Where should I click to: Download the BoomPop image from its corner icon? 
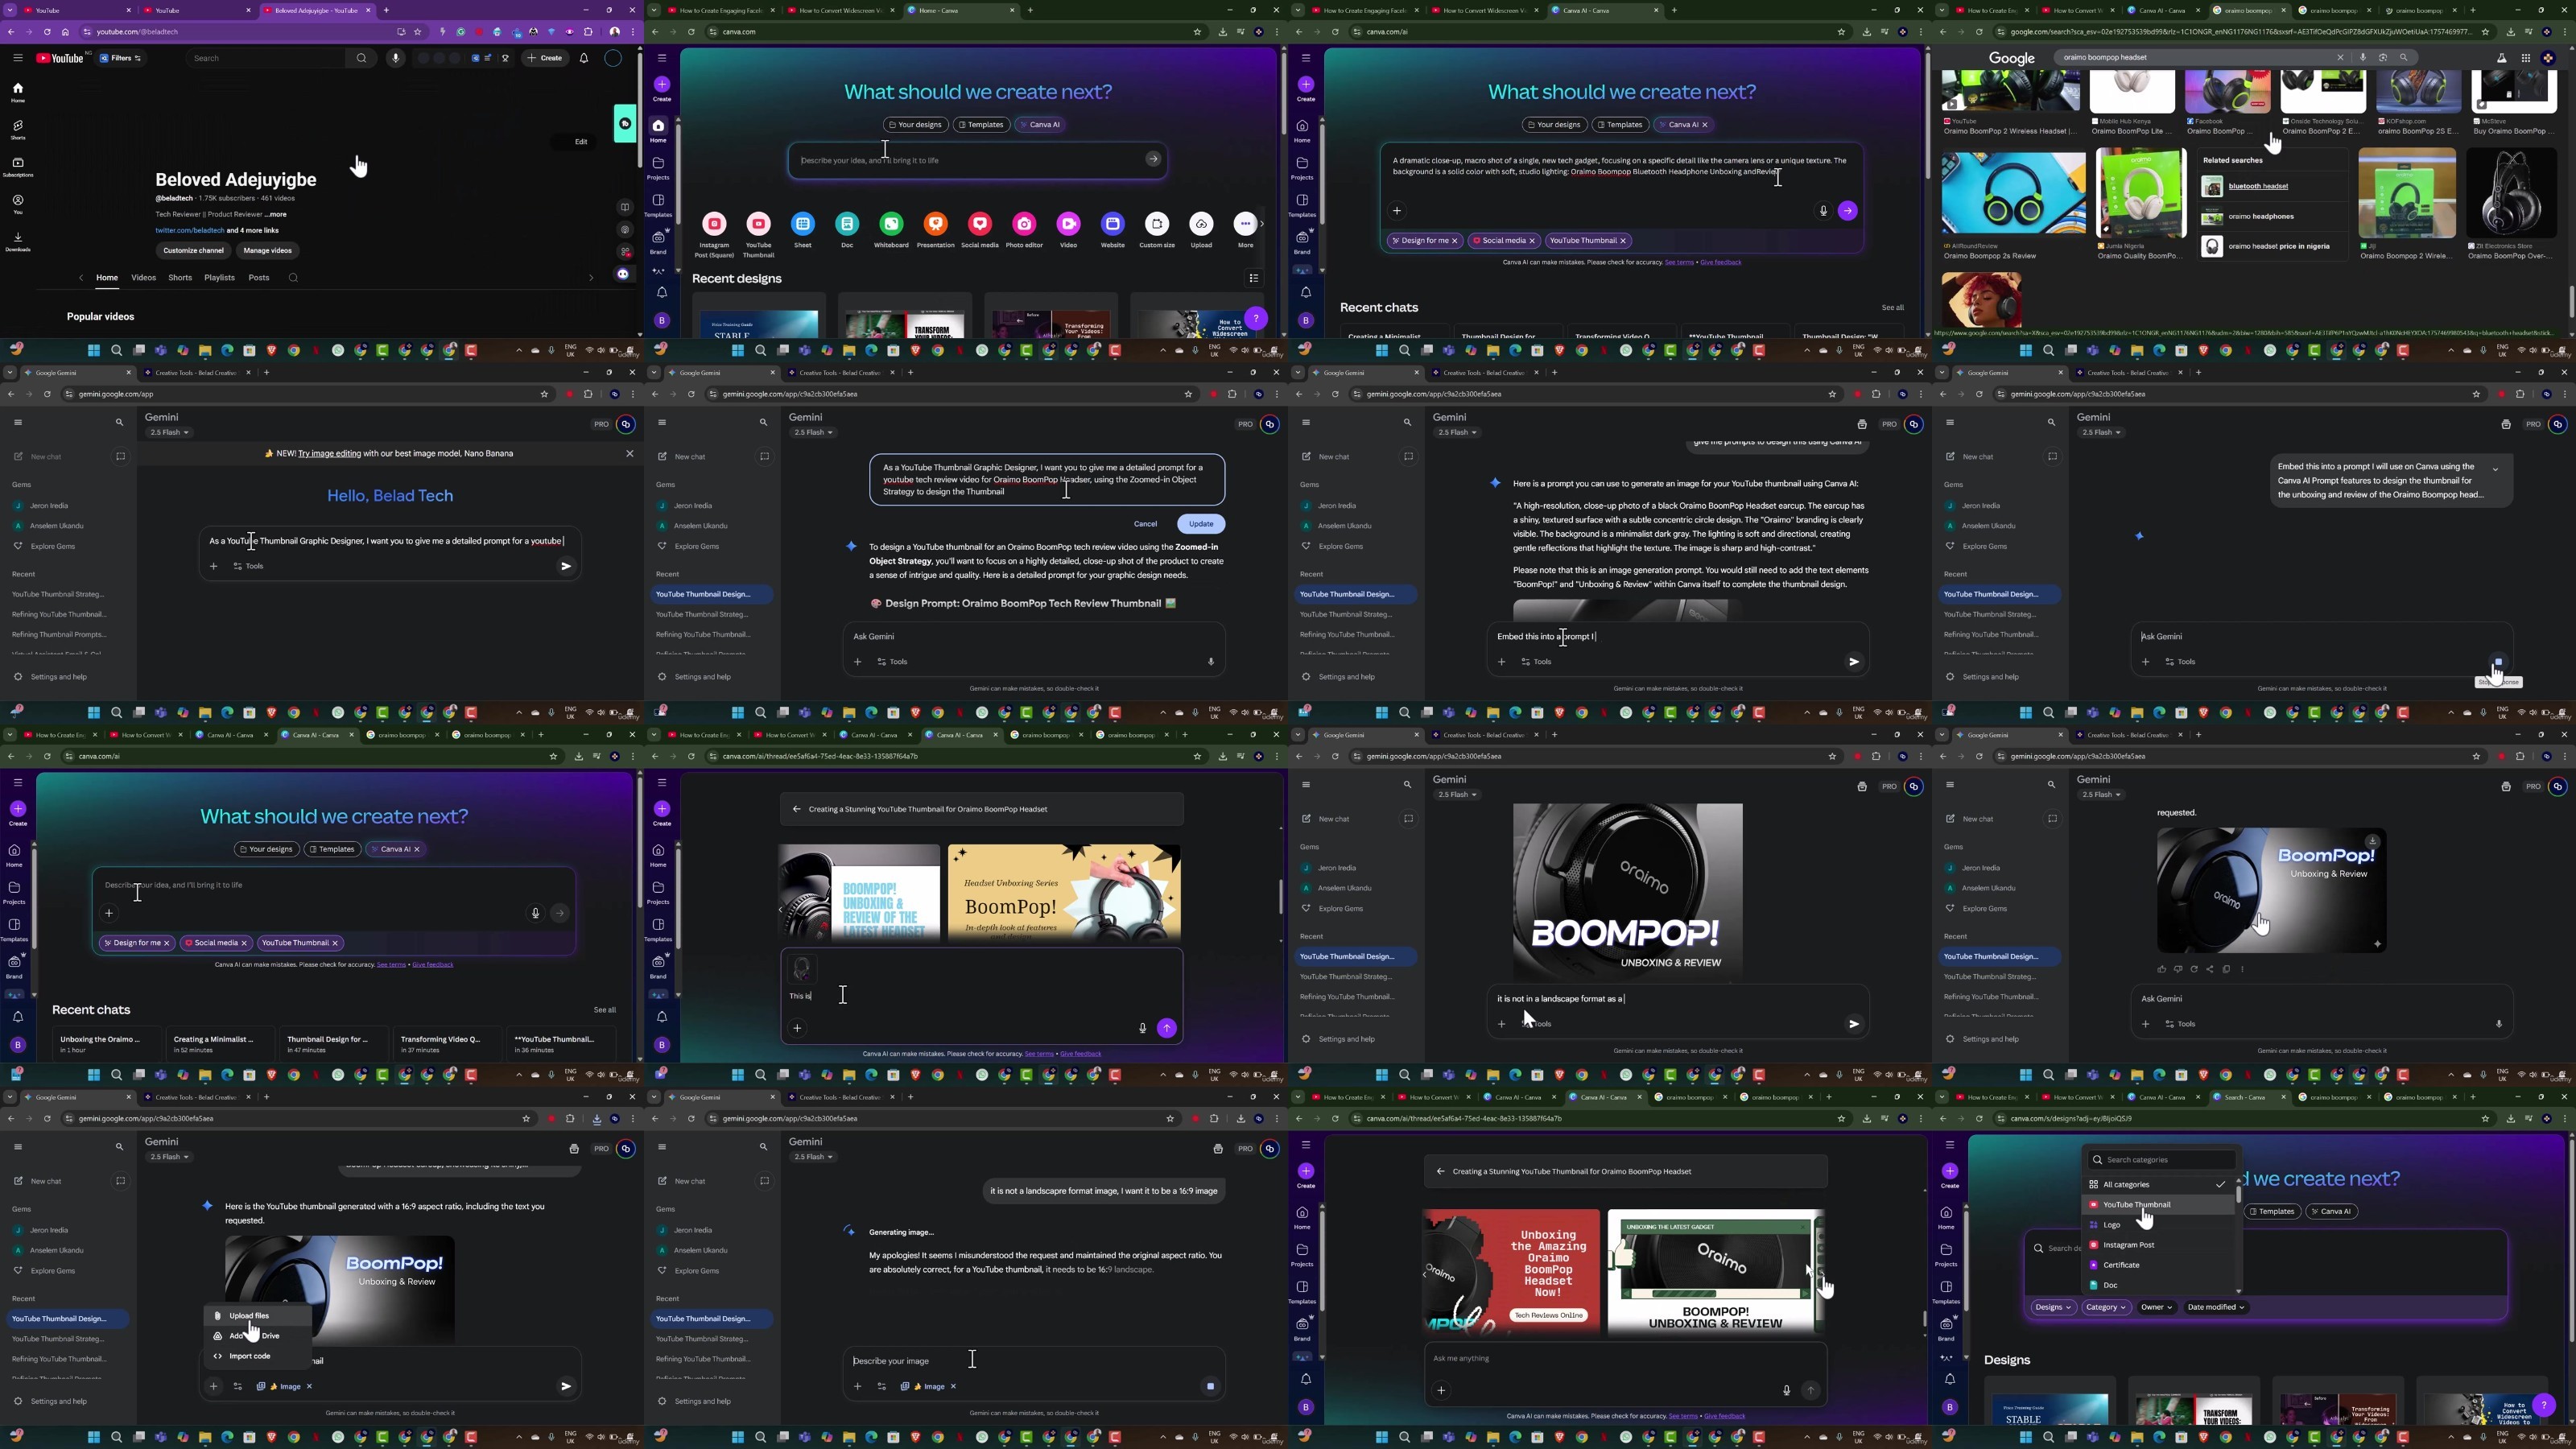click(x=2372, y=841)
